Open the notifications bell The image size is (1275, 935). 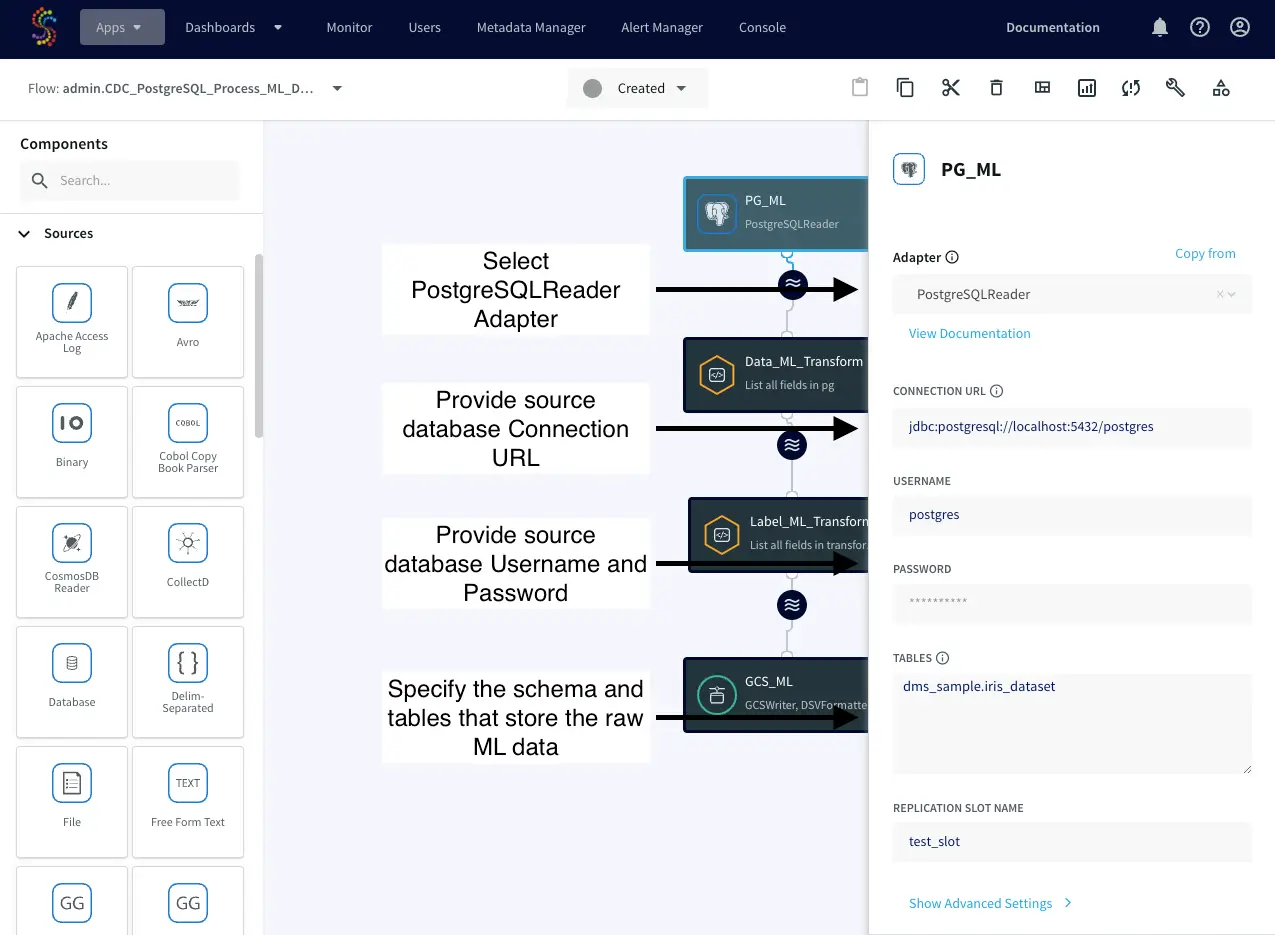(1160, 28)
